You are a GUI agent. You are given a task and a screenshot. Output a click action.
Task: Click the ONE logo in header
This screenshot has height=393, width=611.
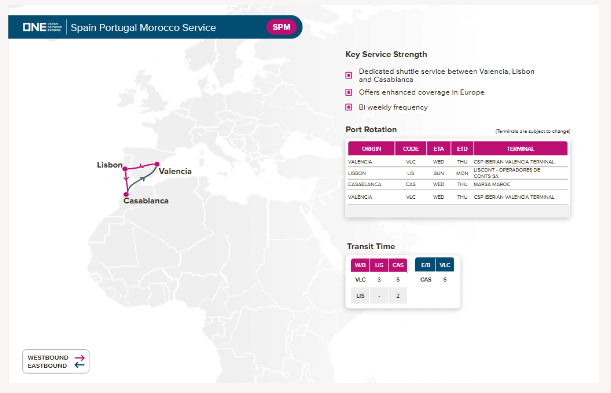pyautogui.click(x=42, y=27)
